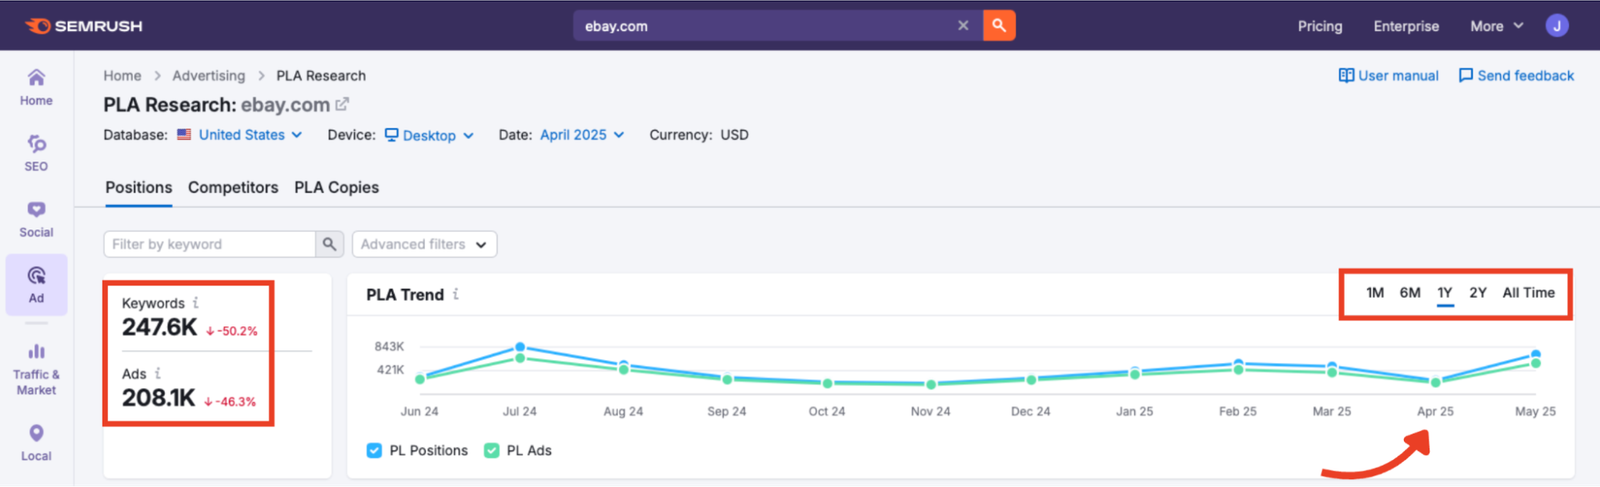1600x487 pixels.
Task: Expand the Advanced filters dropdown
Action: (424, 244)
